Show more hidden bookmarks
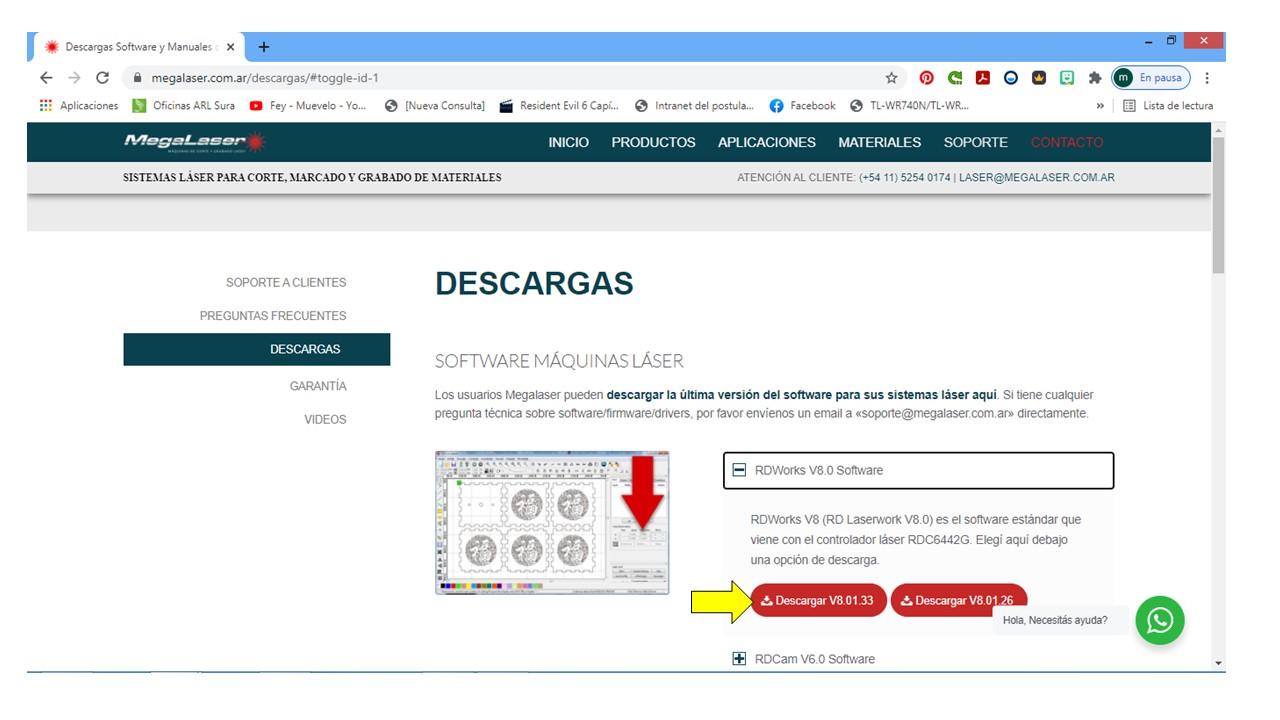This screenshot has height=720, width=1280. coord(1100,106)
